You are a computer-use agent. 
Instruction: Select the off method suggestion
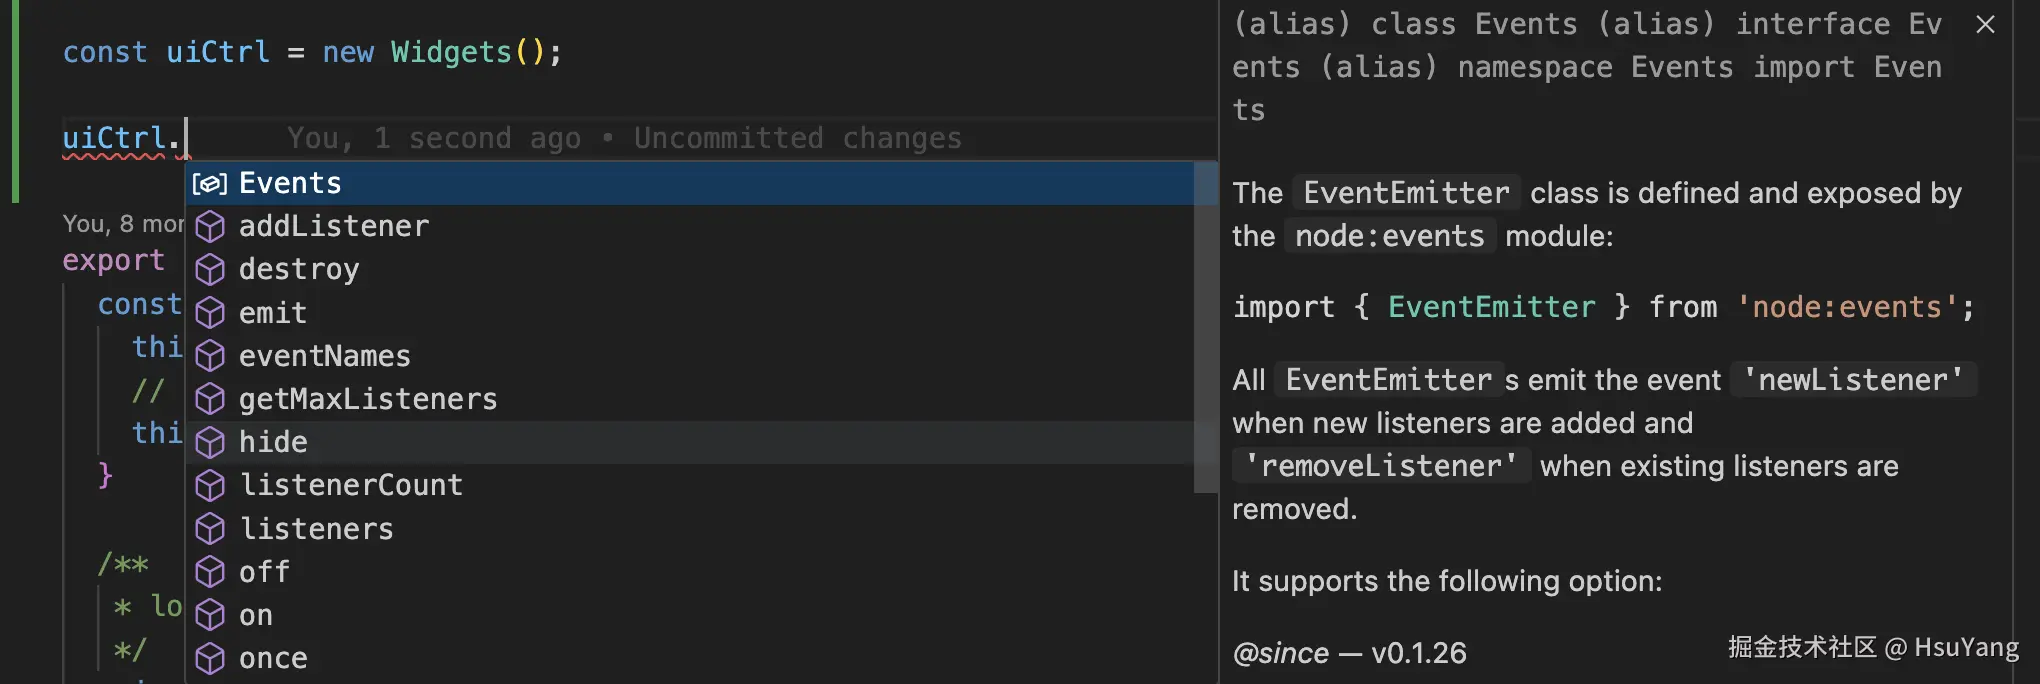(264, 572)
